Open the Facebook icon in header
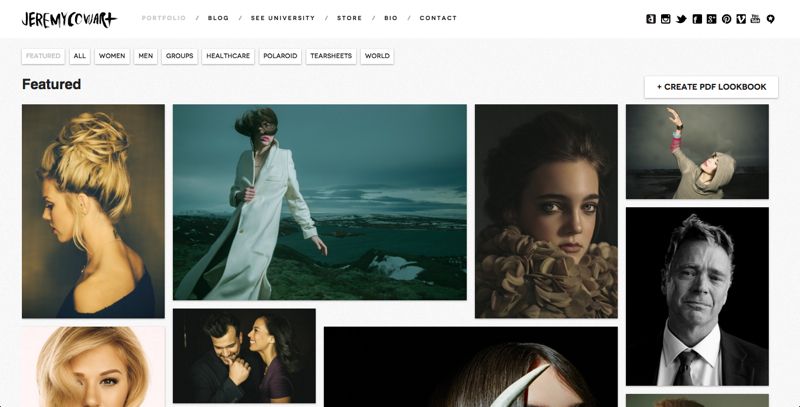This screenshot has height=407, width=800. click(x=697, y=19)
